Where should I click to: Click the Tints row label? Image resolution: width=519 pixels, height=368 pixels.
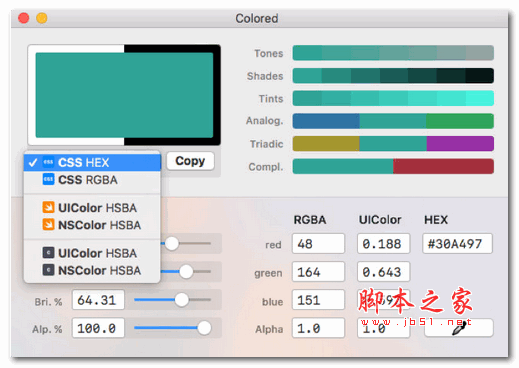click(x=271, y=99)
